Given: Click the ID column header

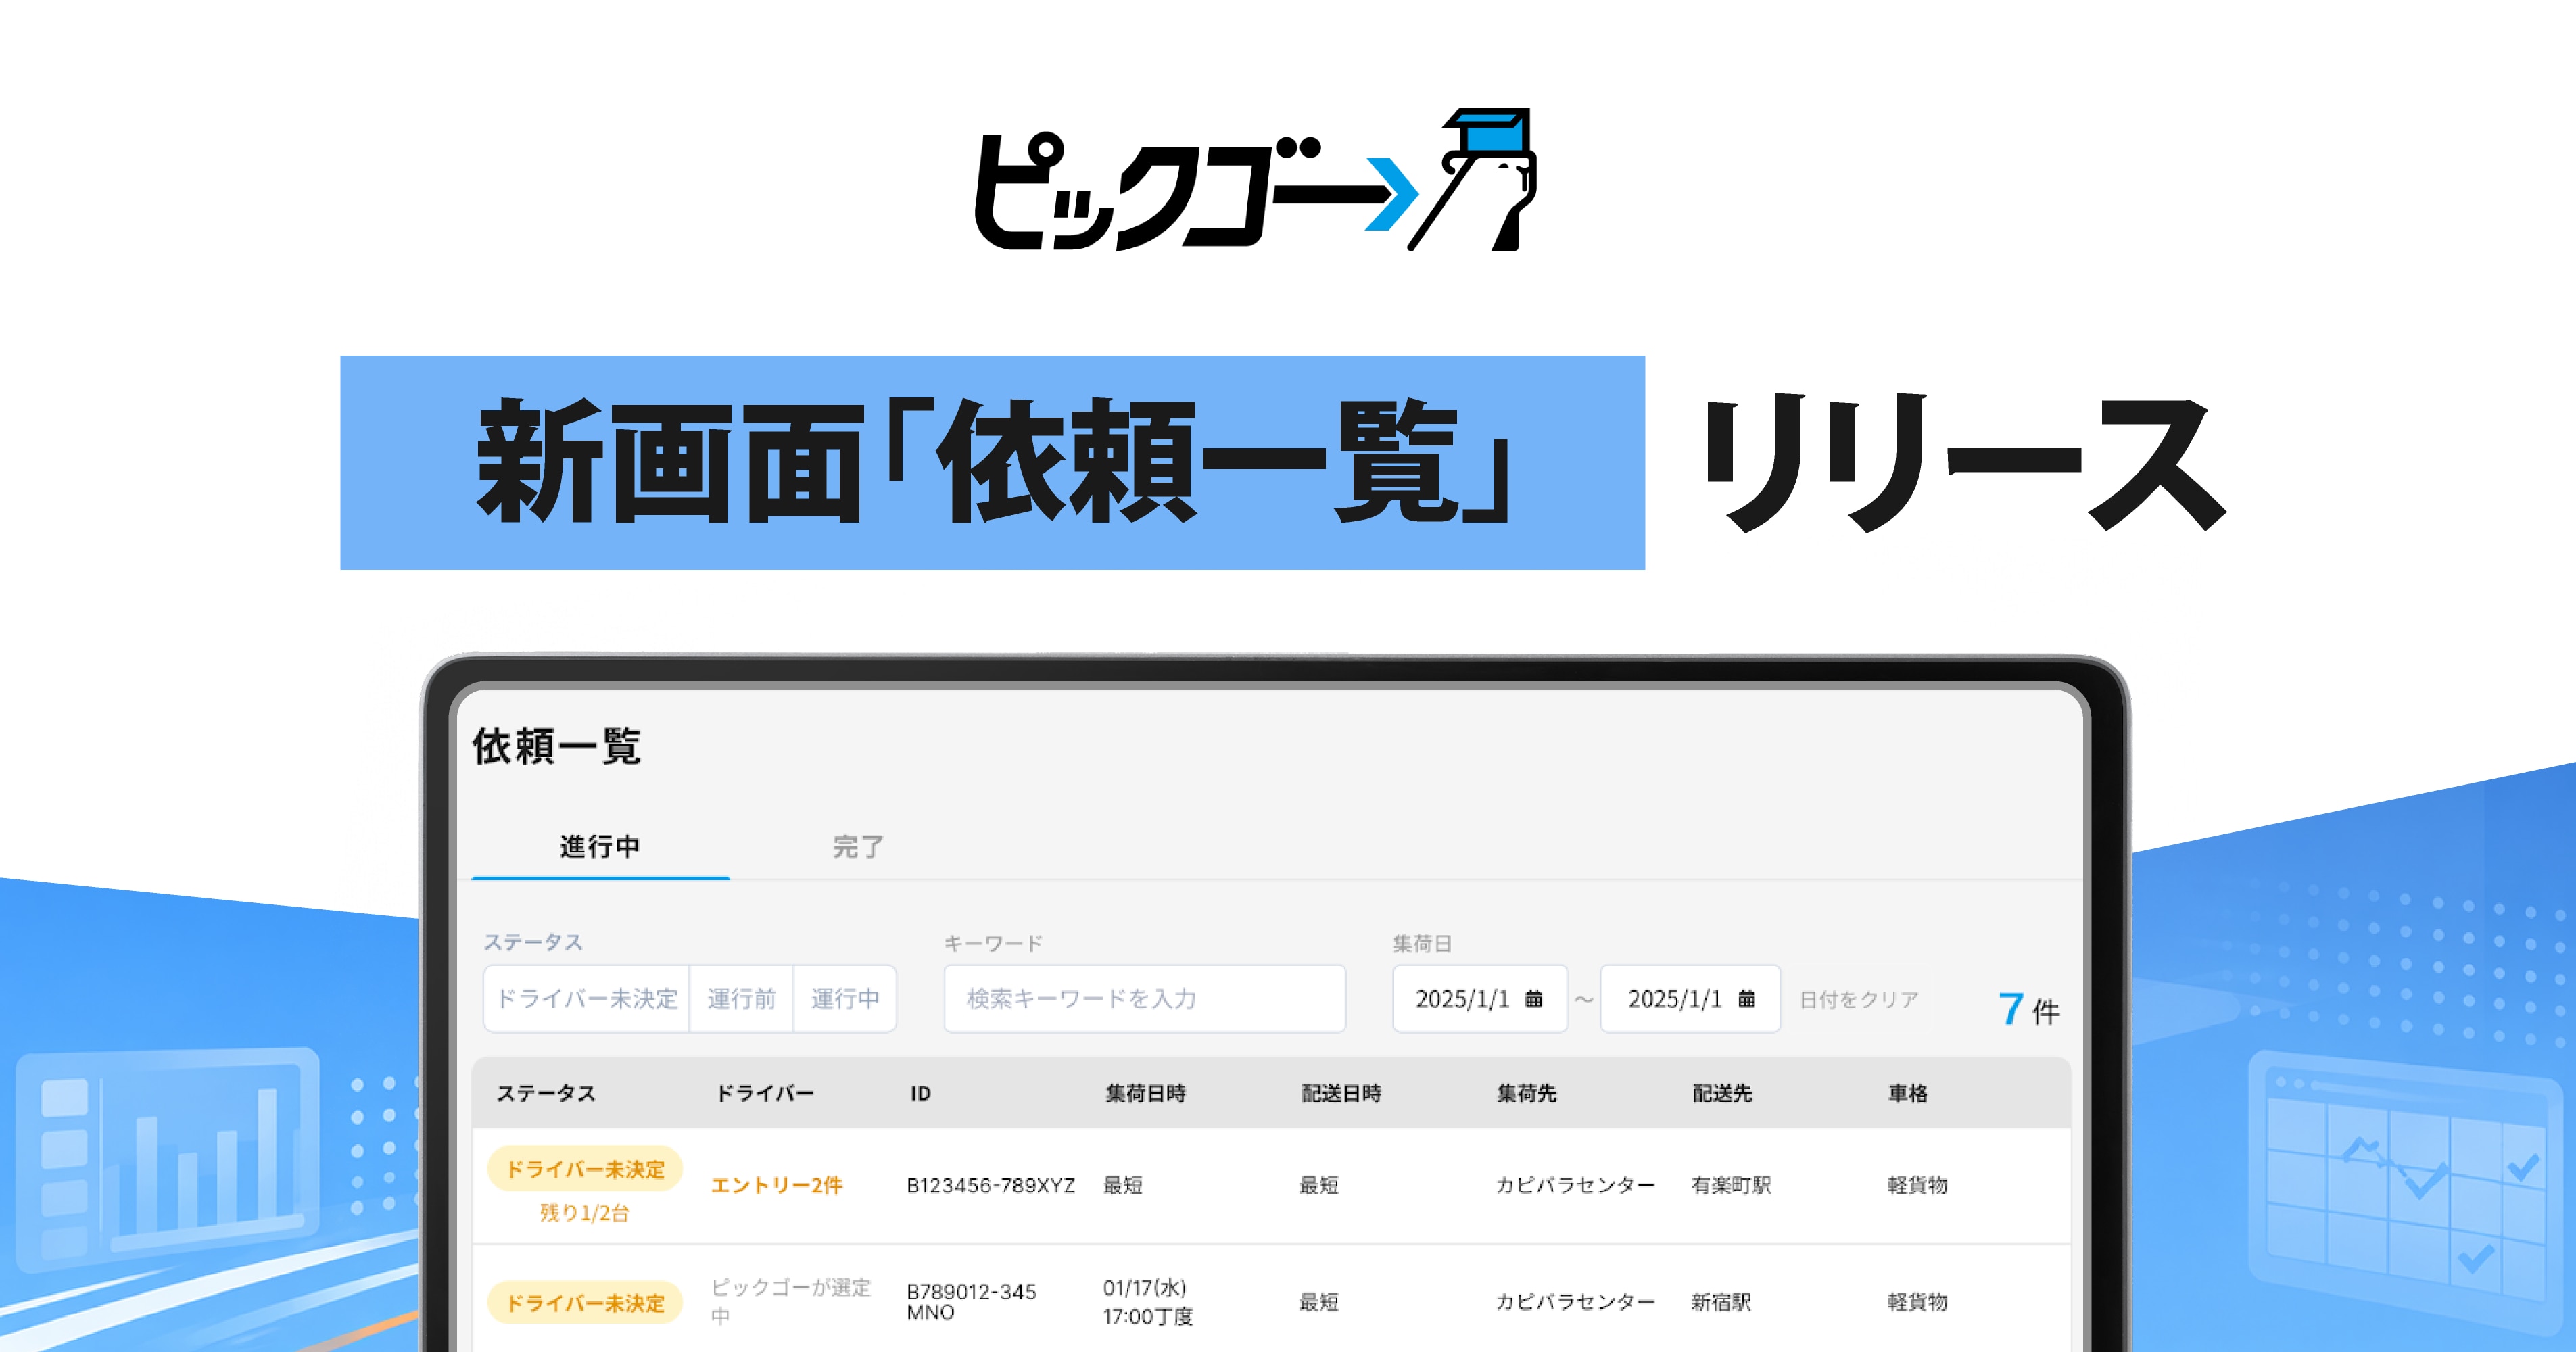Looking at the screenshot, I should coord(920,1093).
